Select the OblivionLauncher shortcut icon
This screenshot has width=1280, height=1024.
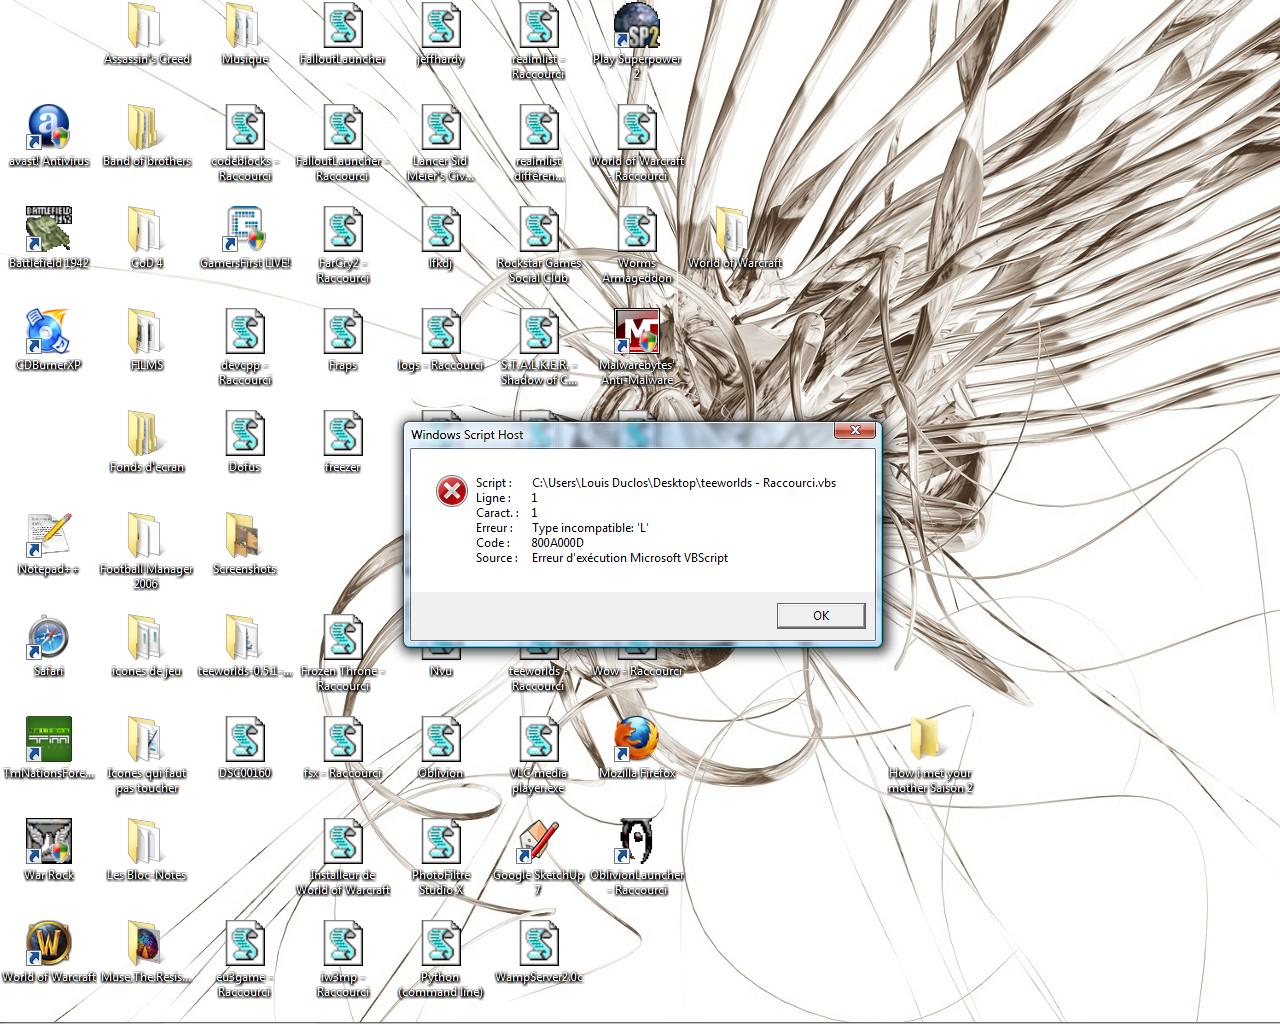(636, 843)
